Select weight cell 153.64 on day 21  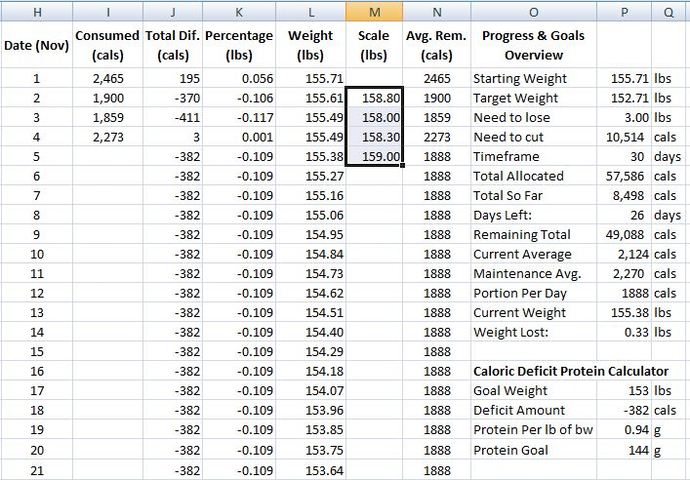click(311, 470)
